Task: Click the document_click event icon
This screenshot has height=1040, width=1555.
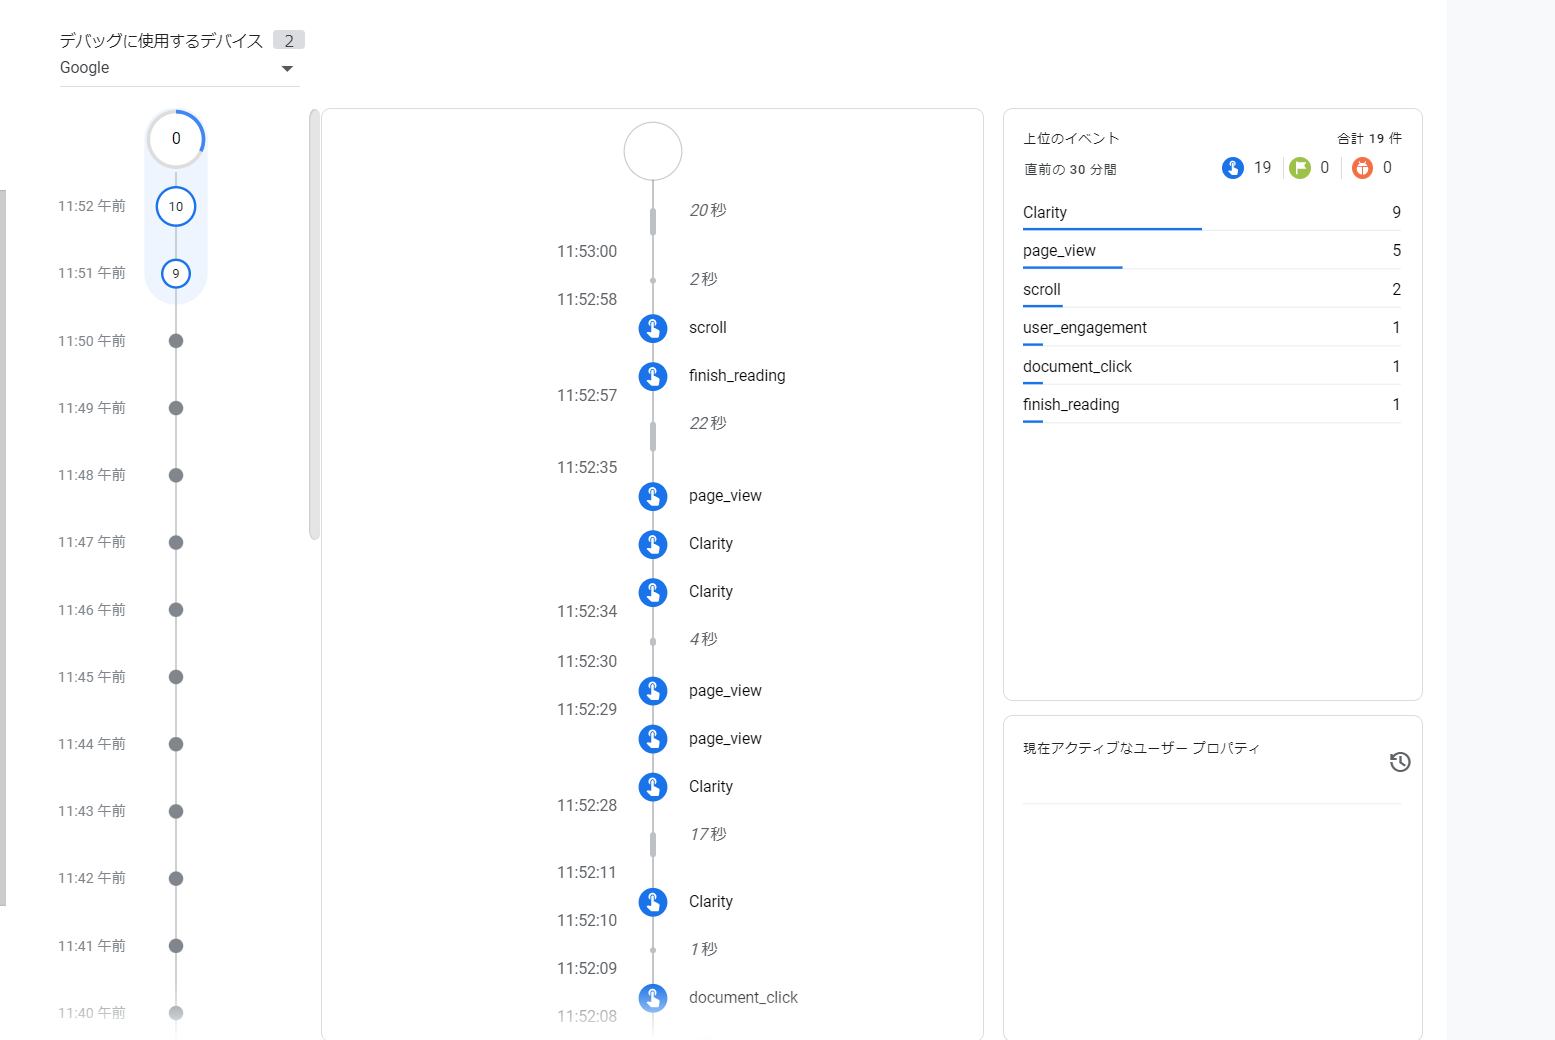Action: tap(653, 997)
